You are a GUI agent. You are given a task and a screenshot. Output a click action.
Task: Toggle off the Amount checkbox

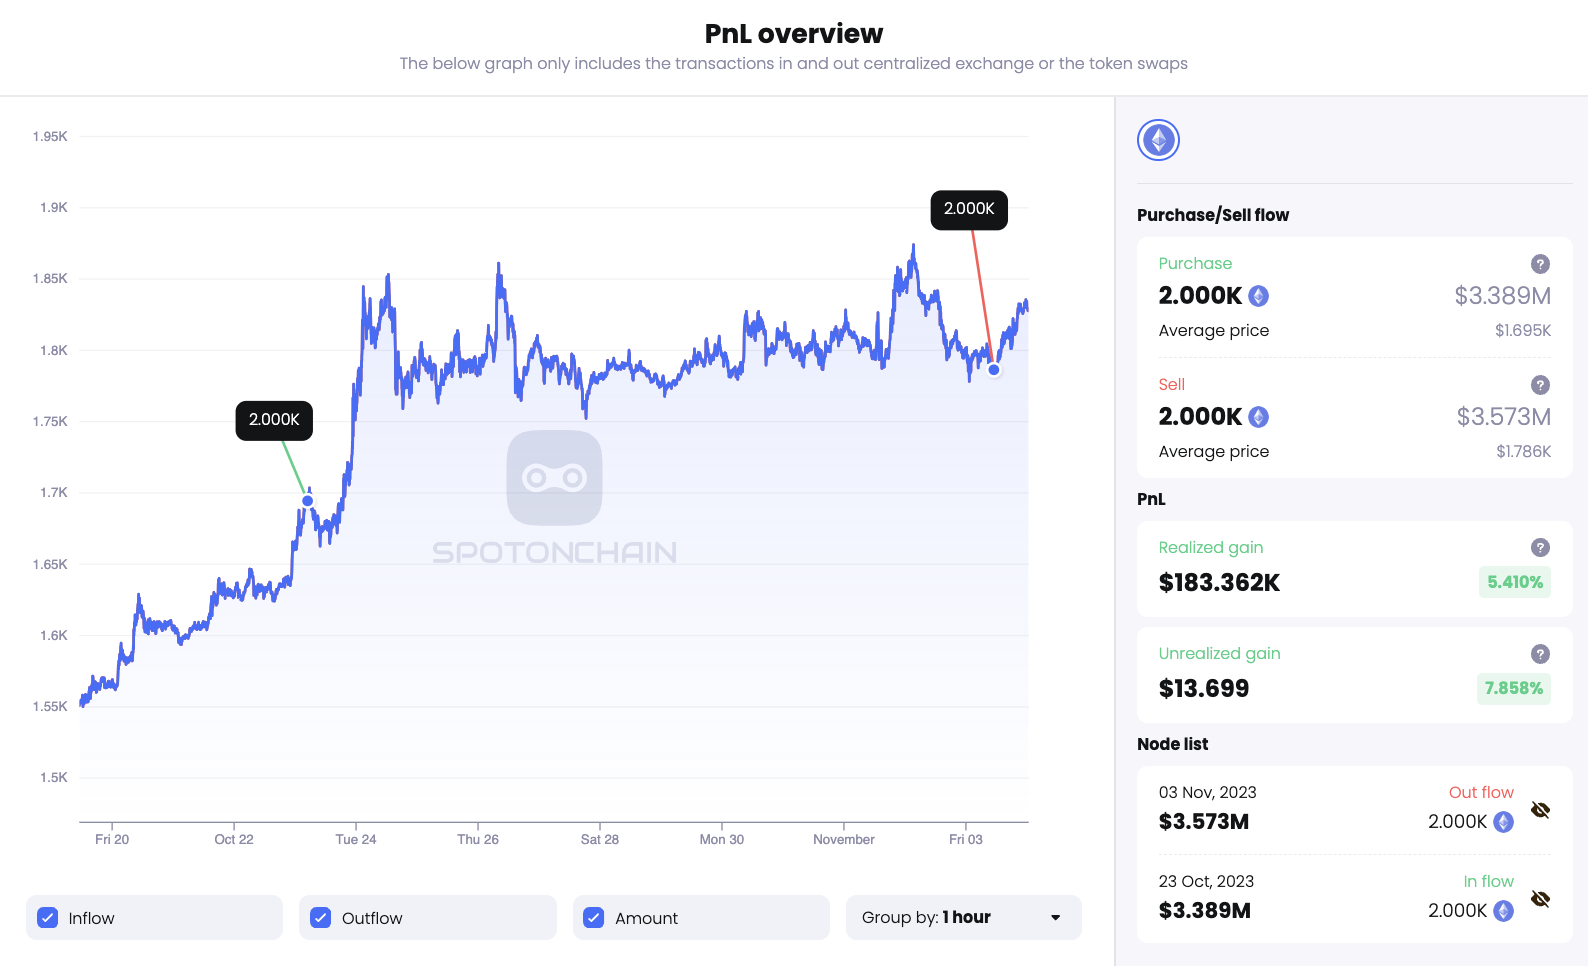[593, 917]
